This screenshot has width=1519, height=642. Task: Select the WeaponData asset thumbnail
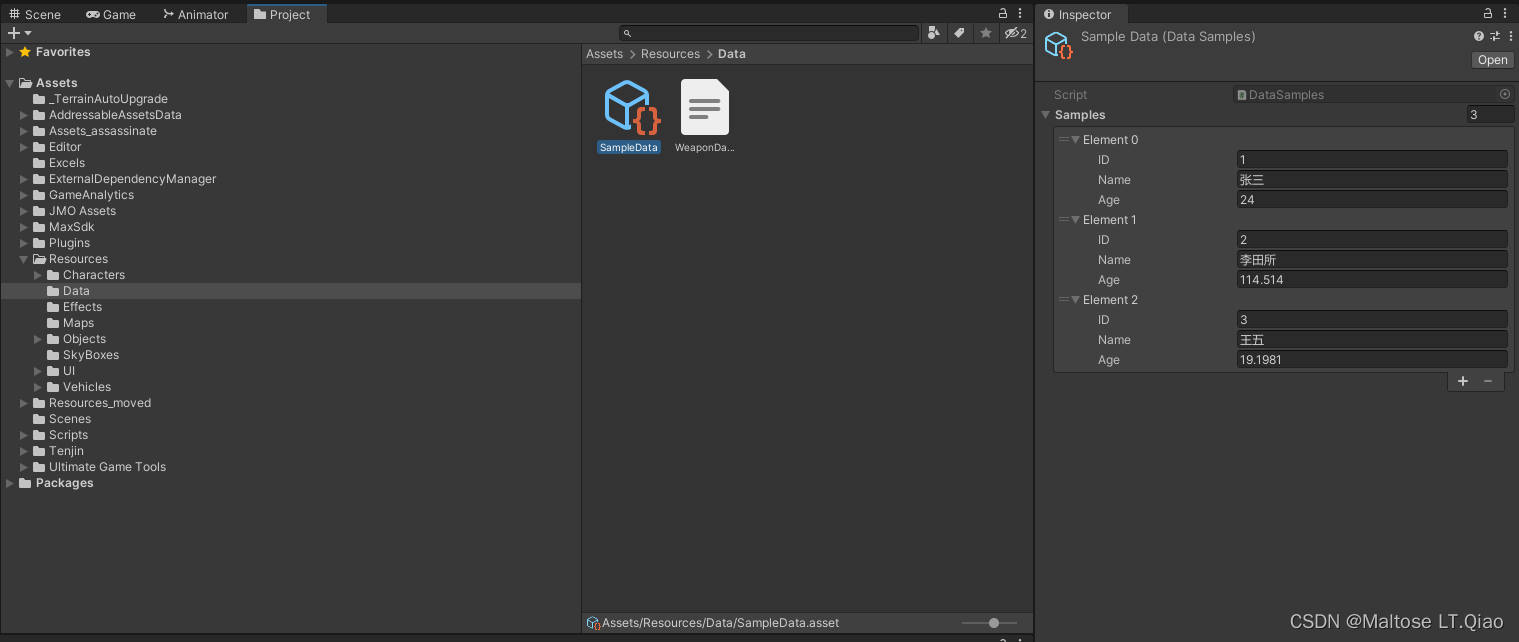[x=704, y=105]
